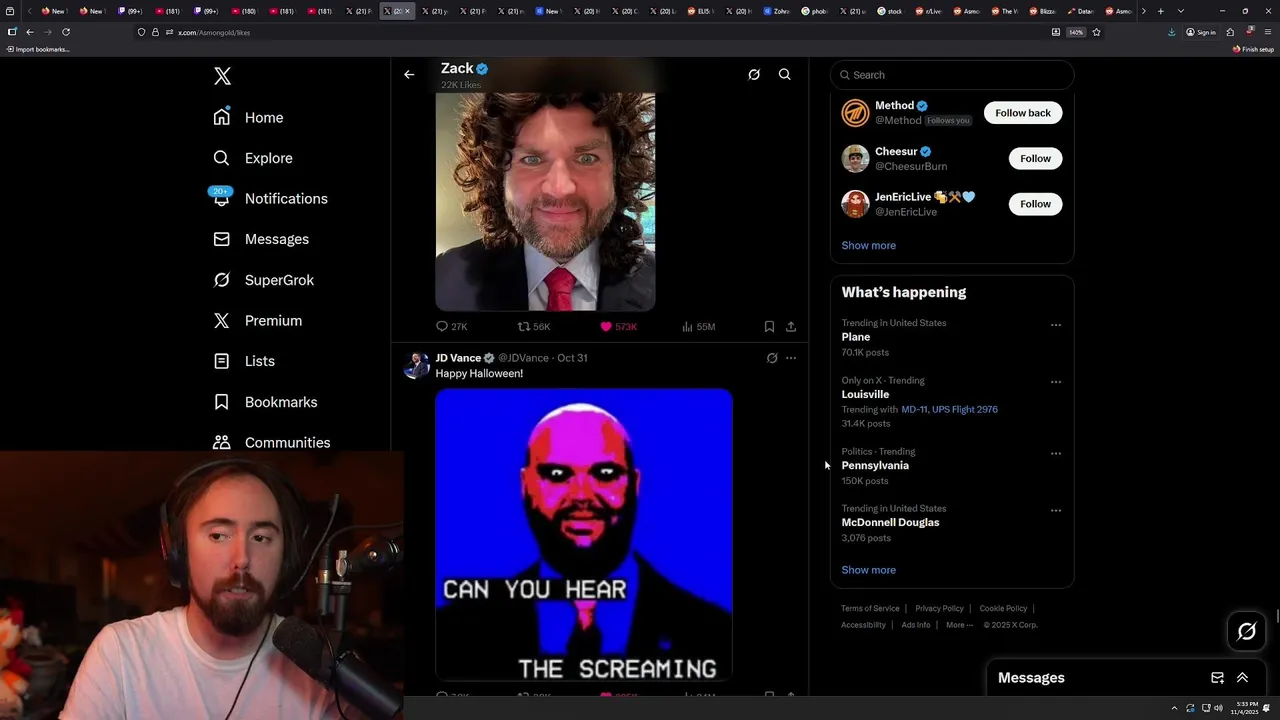
Task: Click the Search input field
Action: [952, 75]
